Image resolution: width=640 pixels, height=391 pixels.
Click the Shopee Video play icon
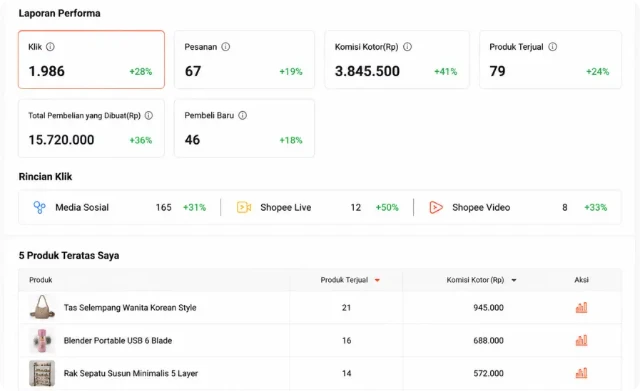coord(436,207)
